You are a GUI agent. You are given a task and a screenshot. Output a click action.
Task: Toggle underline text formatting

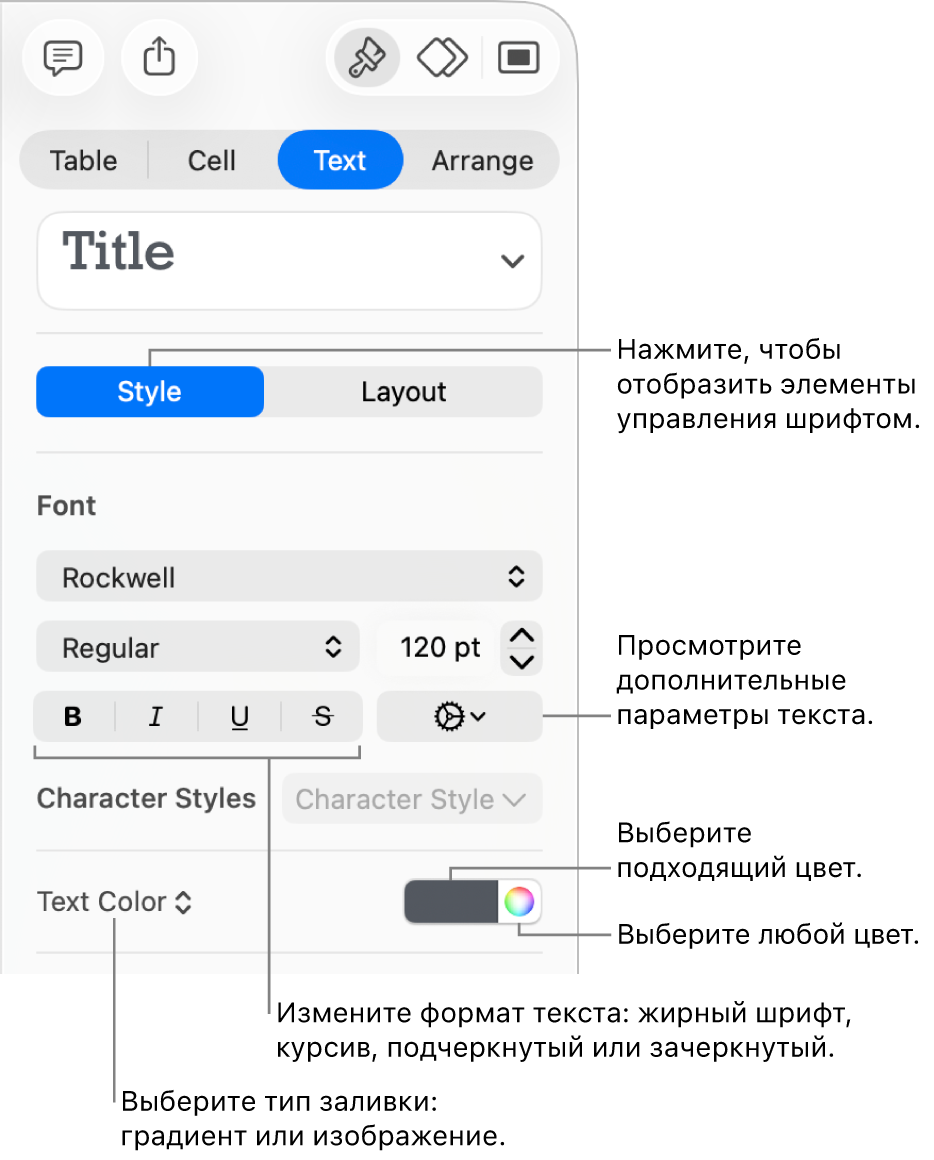point(240,717)
